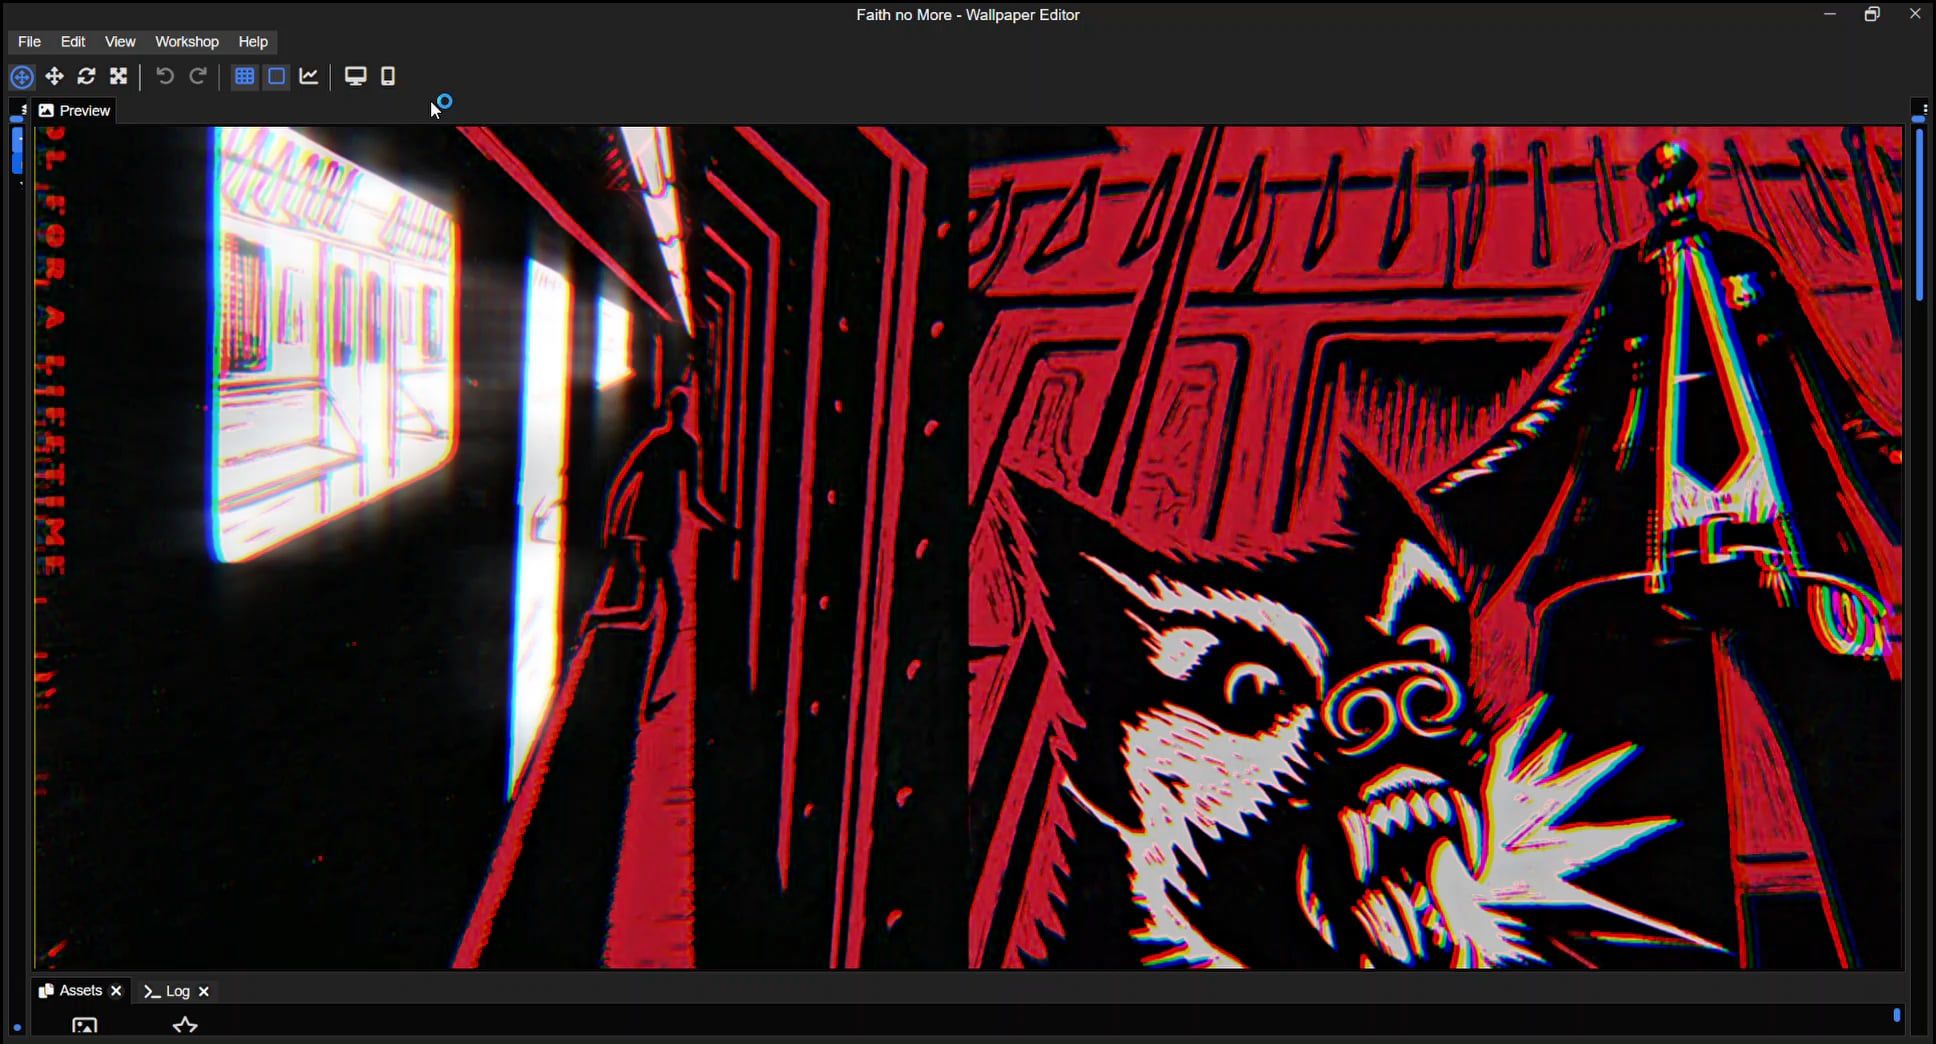The image size is (1936, 1044).
Task: Select the rotate tool in toolbar
Action: click(87, 76)
